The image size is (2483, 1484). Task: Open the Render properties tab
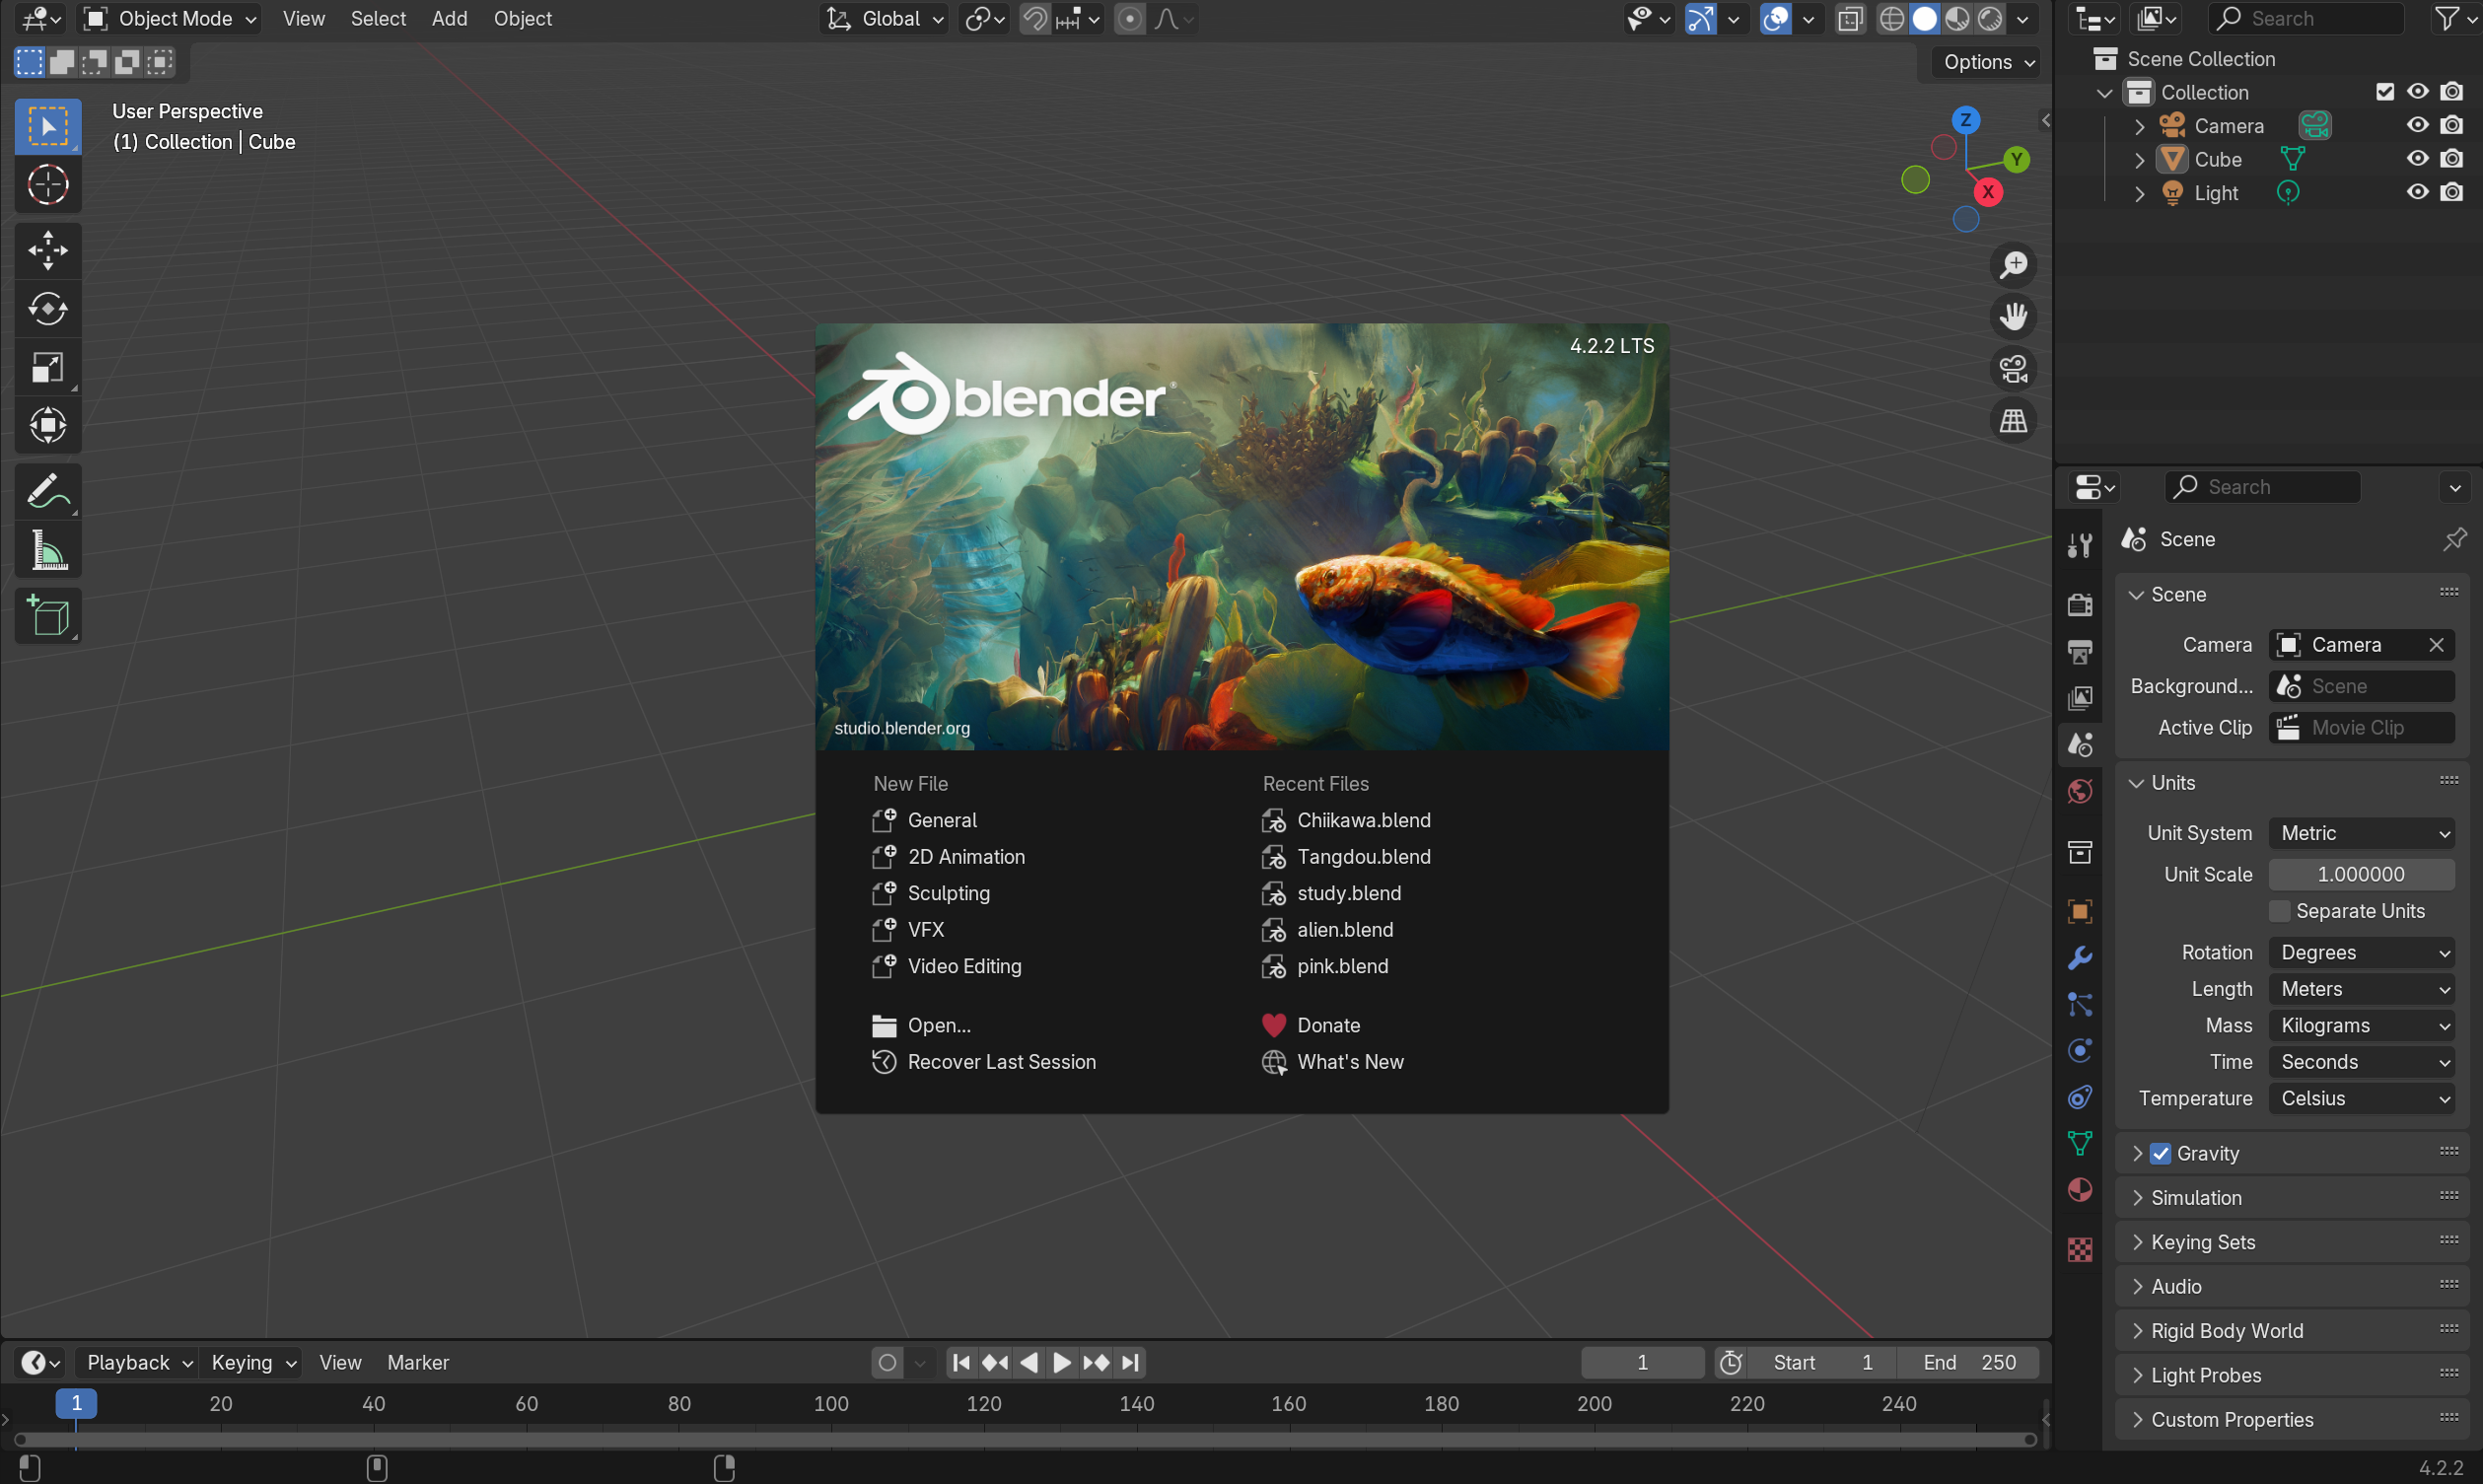[x=2080, y=605]
